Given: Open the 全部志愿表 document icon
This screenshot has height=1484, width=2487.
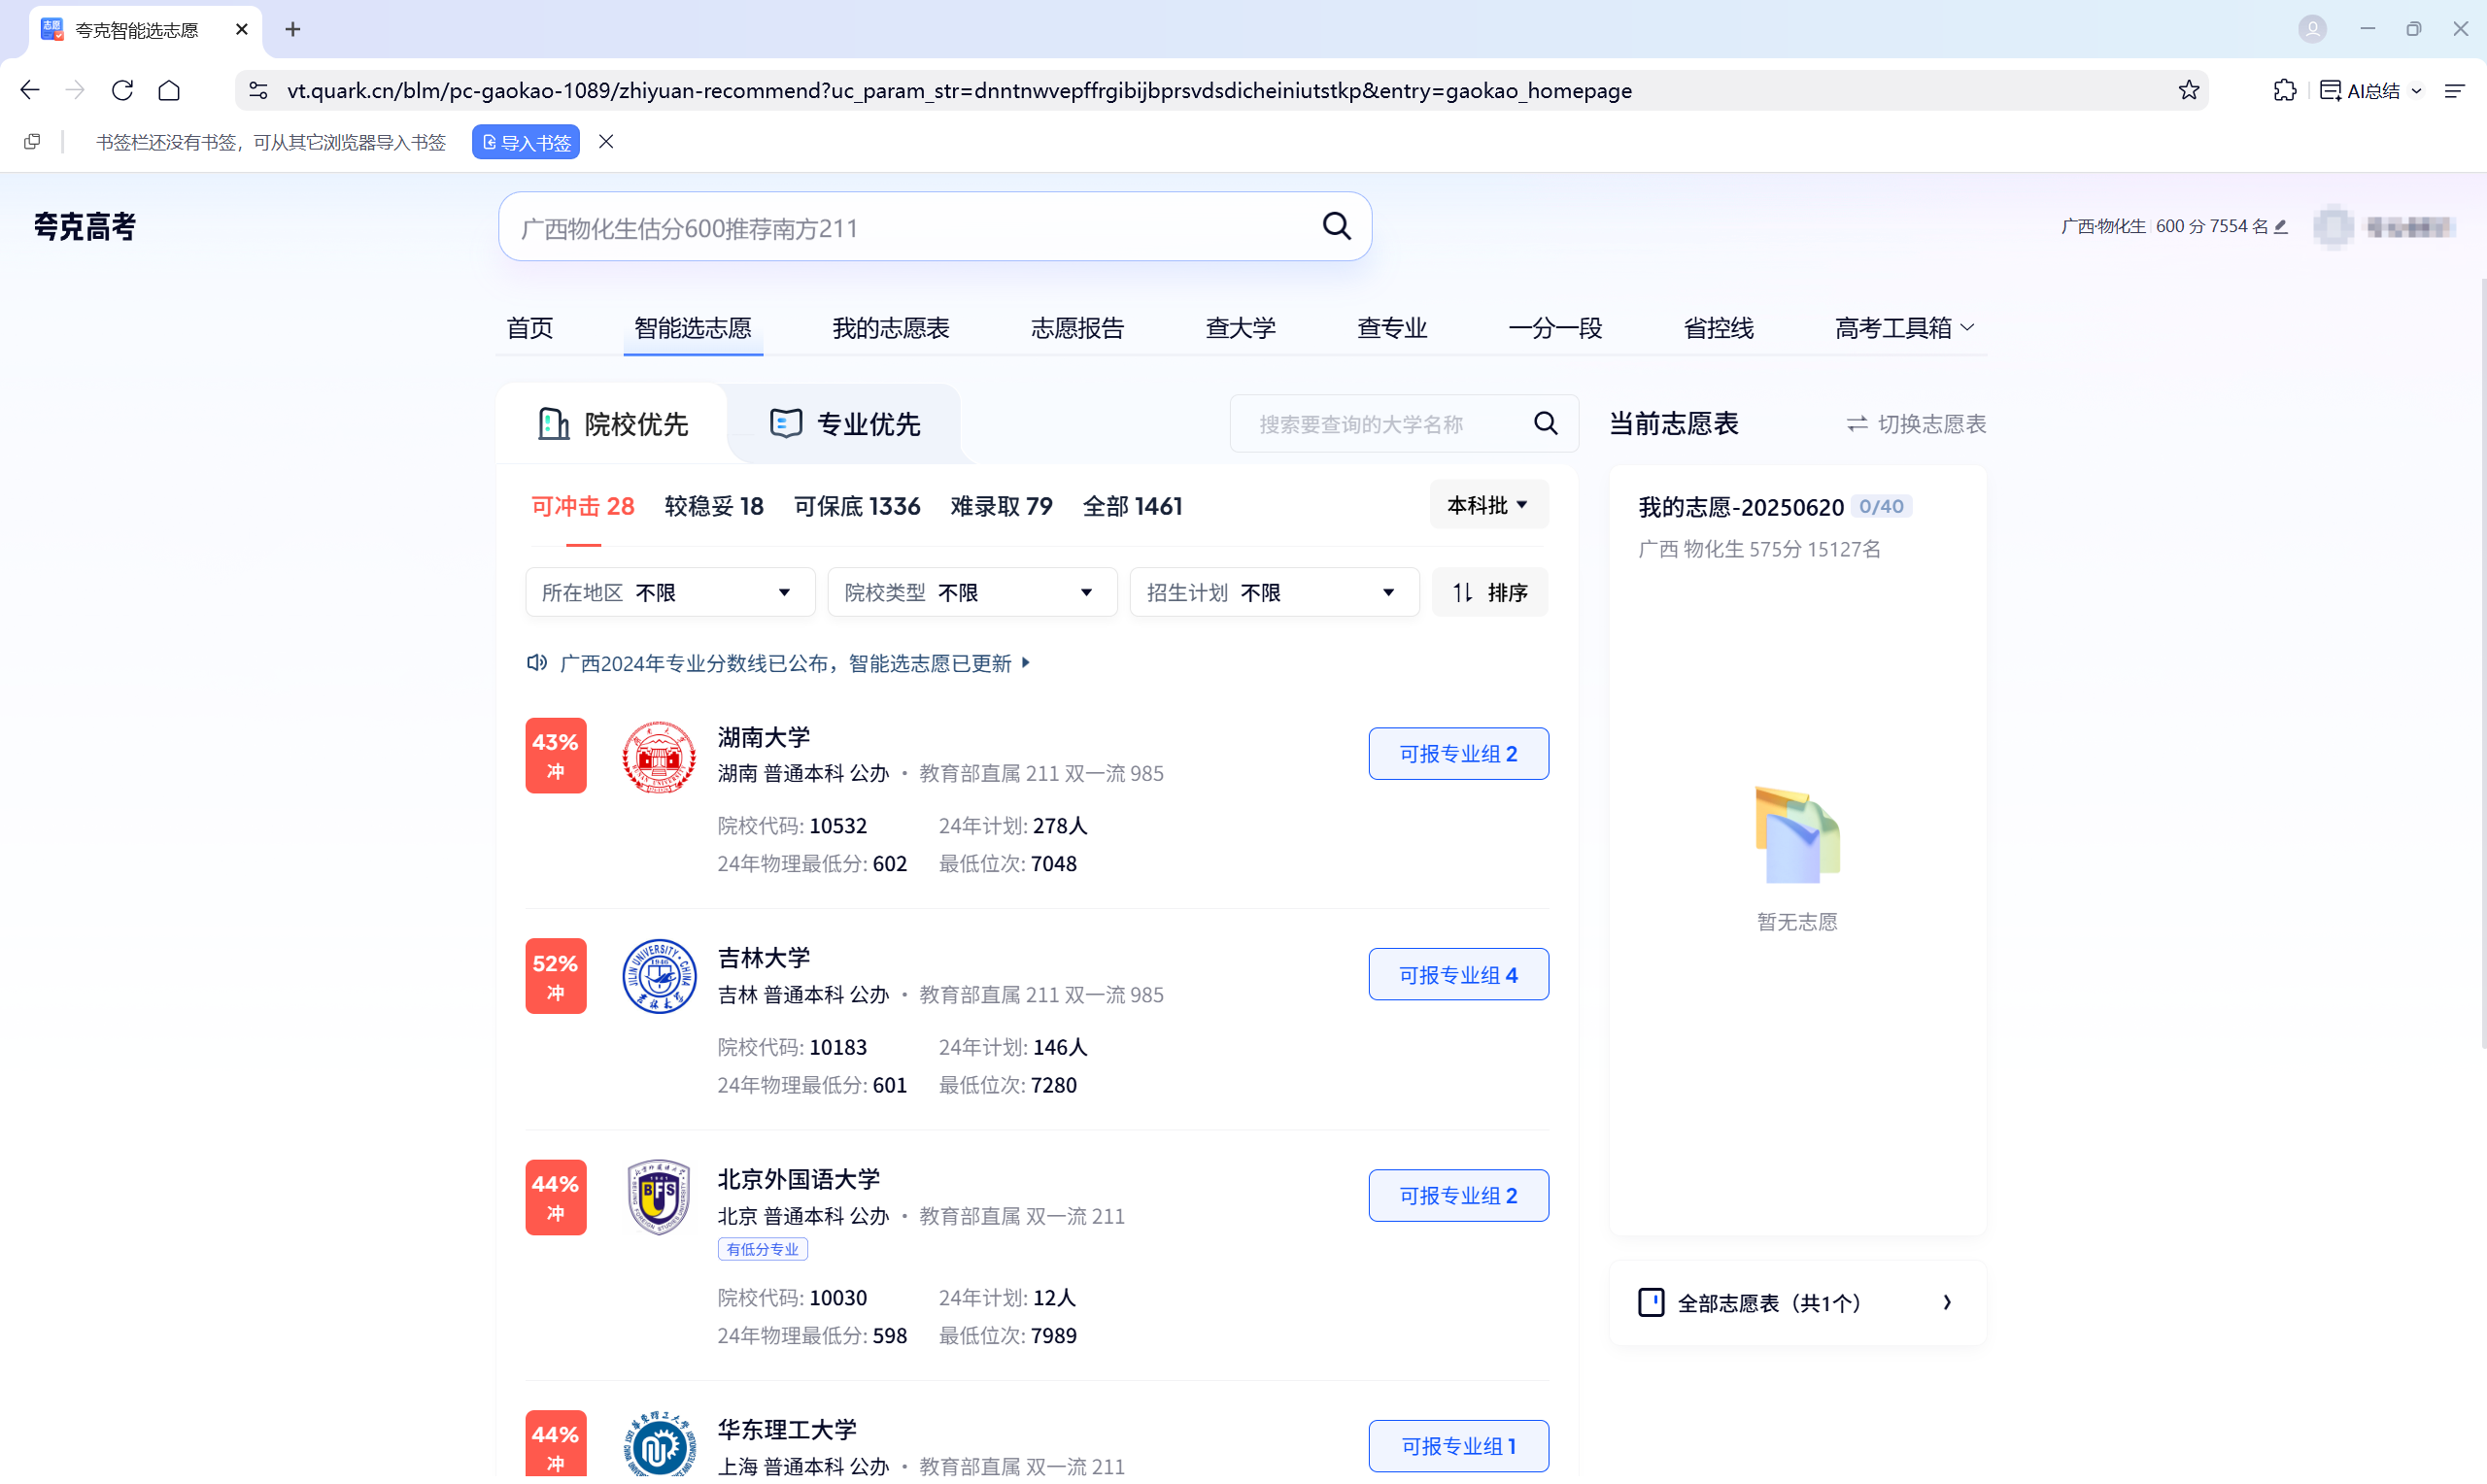Looking at the screenshot, I should tap(1652, 1302).
